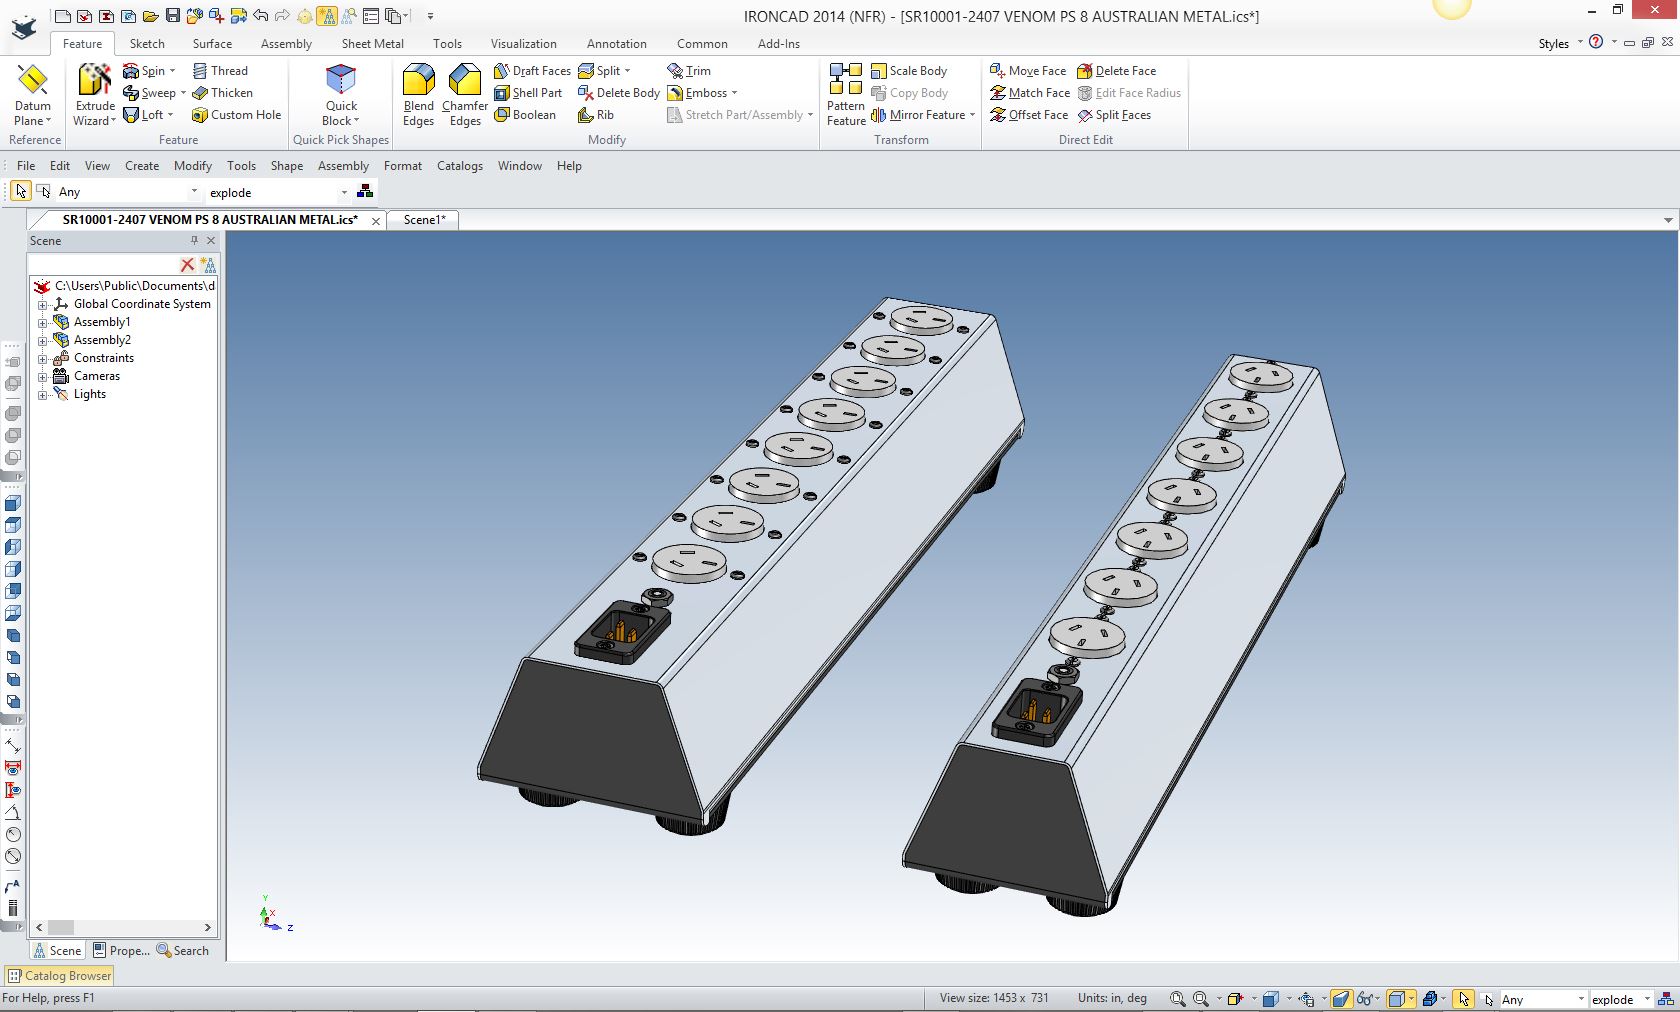Screen dimensions: 1680x1012
Task: Select the Pattern Feature tool
Action: point(846,95)
